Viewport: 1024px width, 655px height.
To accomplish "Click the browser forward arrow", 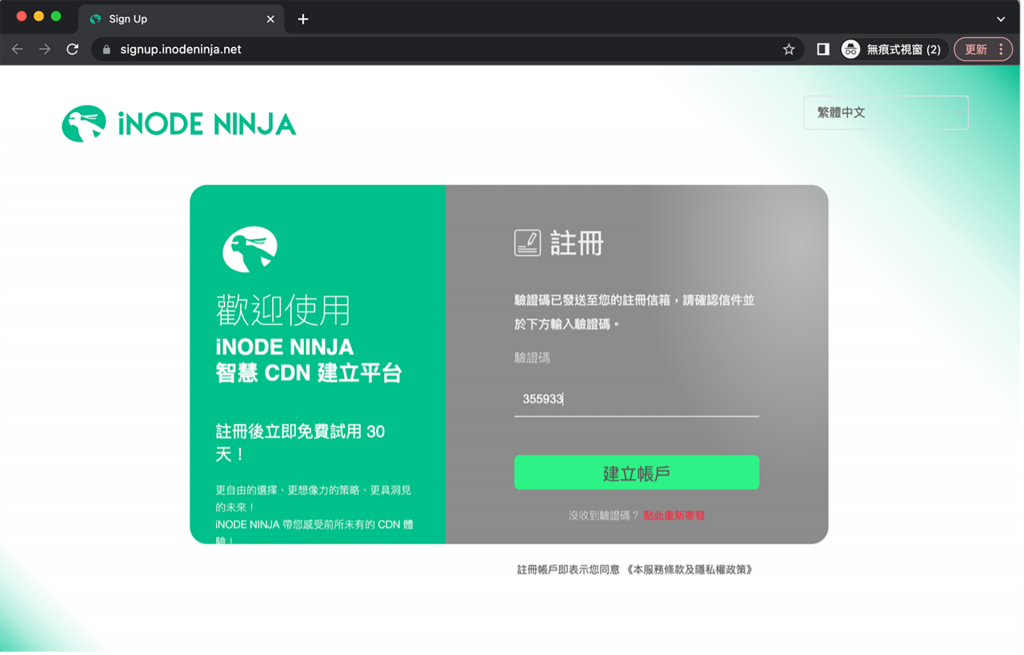I will click(44, 50).
